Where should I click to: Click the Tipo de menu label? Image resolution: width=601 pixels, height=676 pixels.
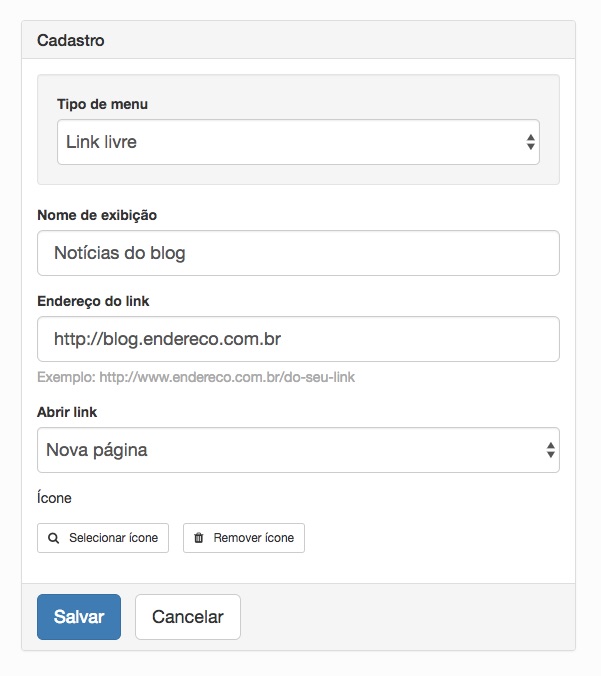[103, 104]
